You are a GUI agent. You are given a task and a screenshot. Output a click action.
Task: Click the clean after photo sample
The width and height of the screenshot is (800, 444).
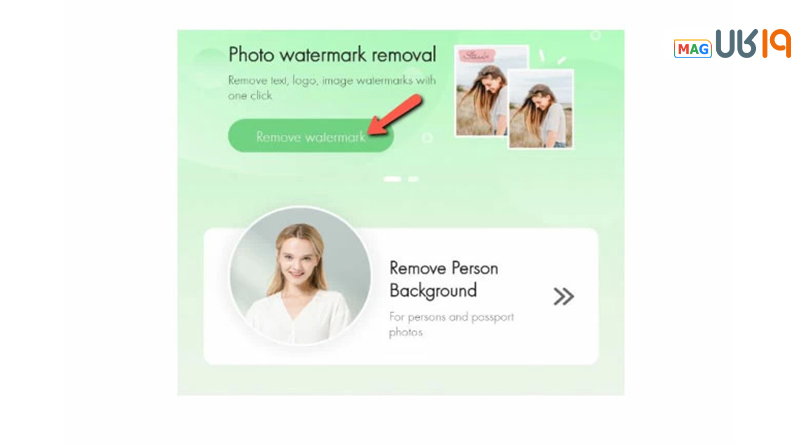(x=541, y=109)
